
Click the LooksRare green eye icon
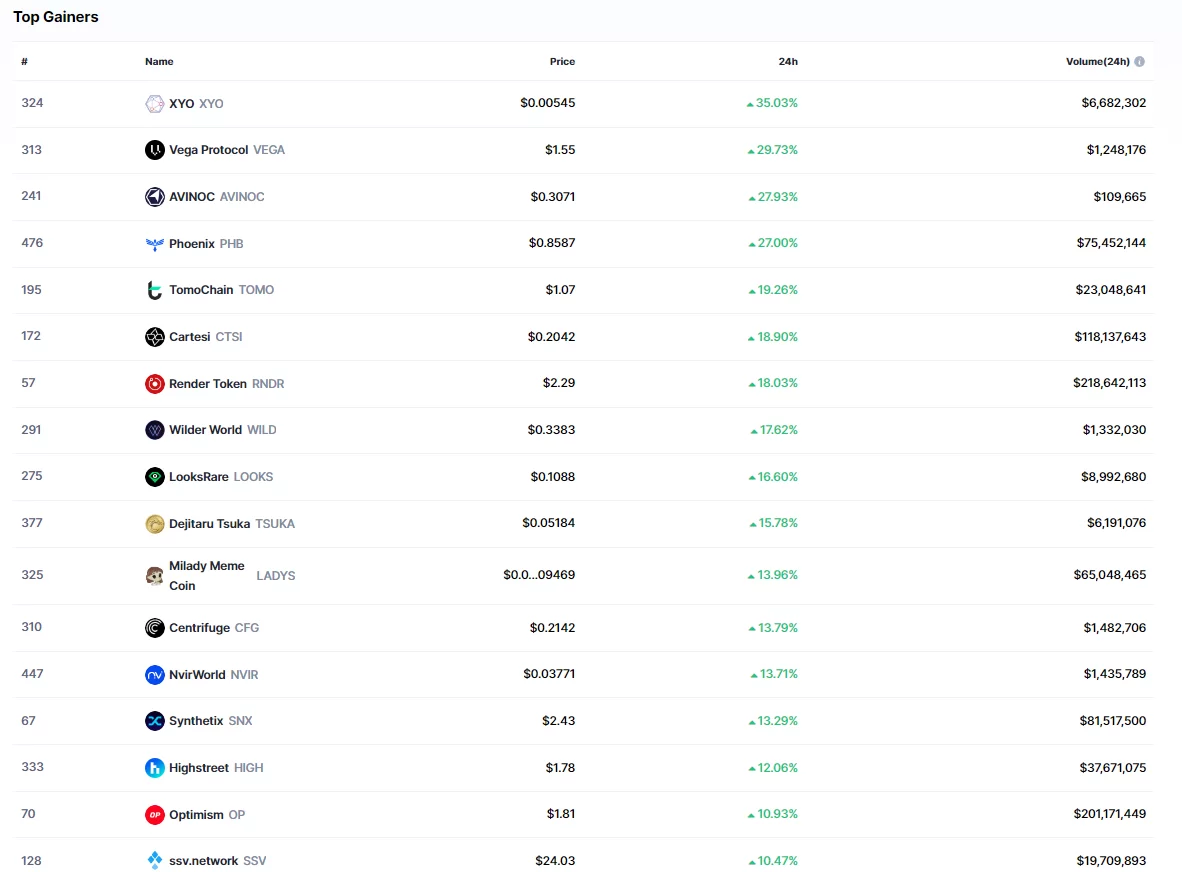point(154,477)
